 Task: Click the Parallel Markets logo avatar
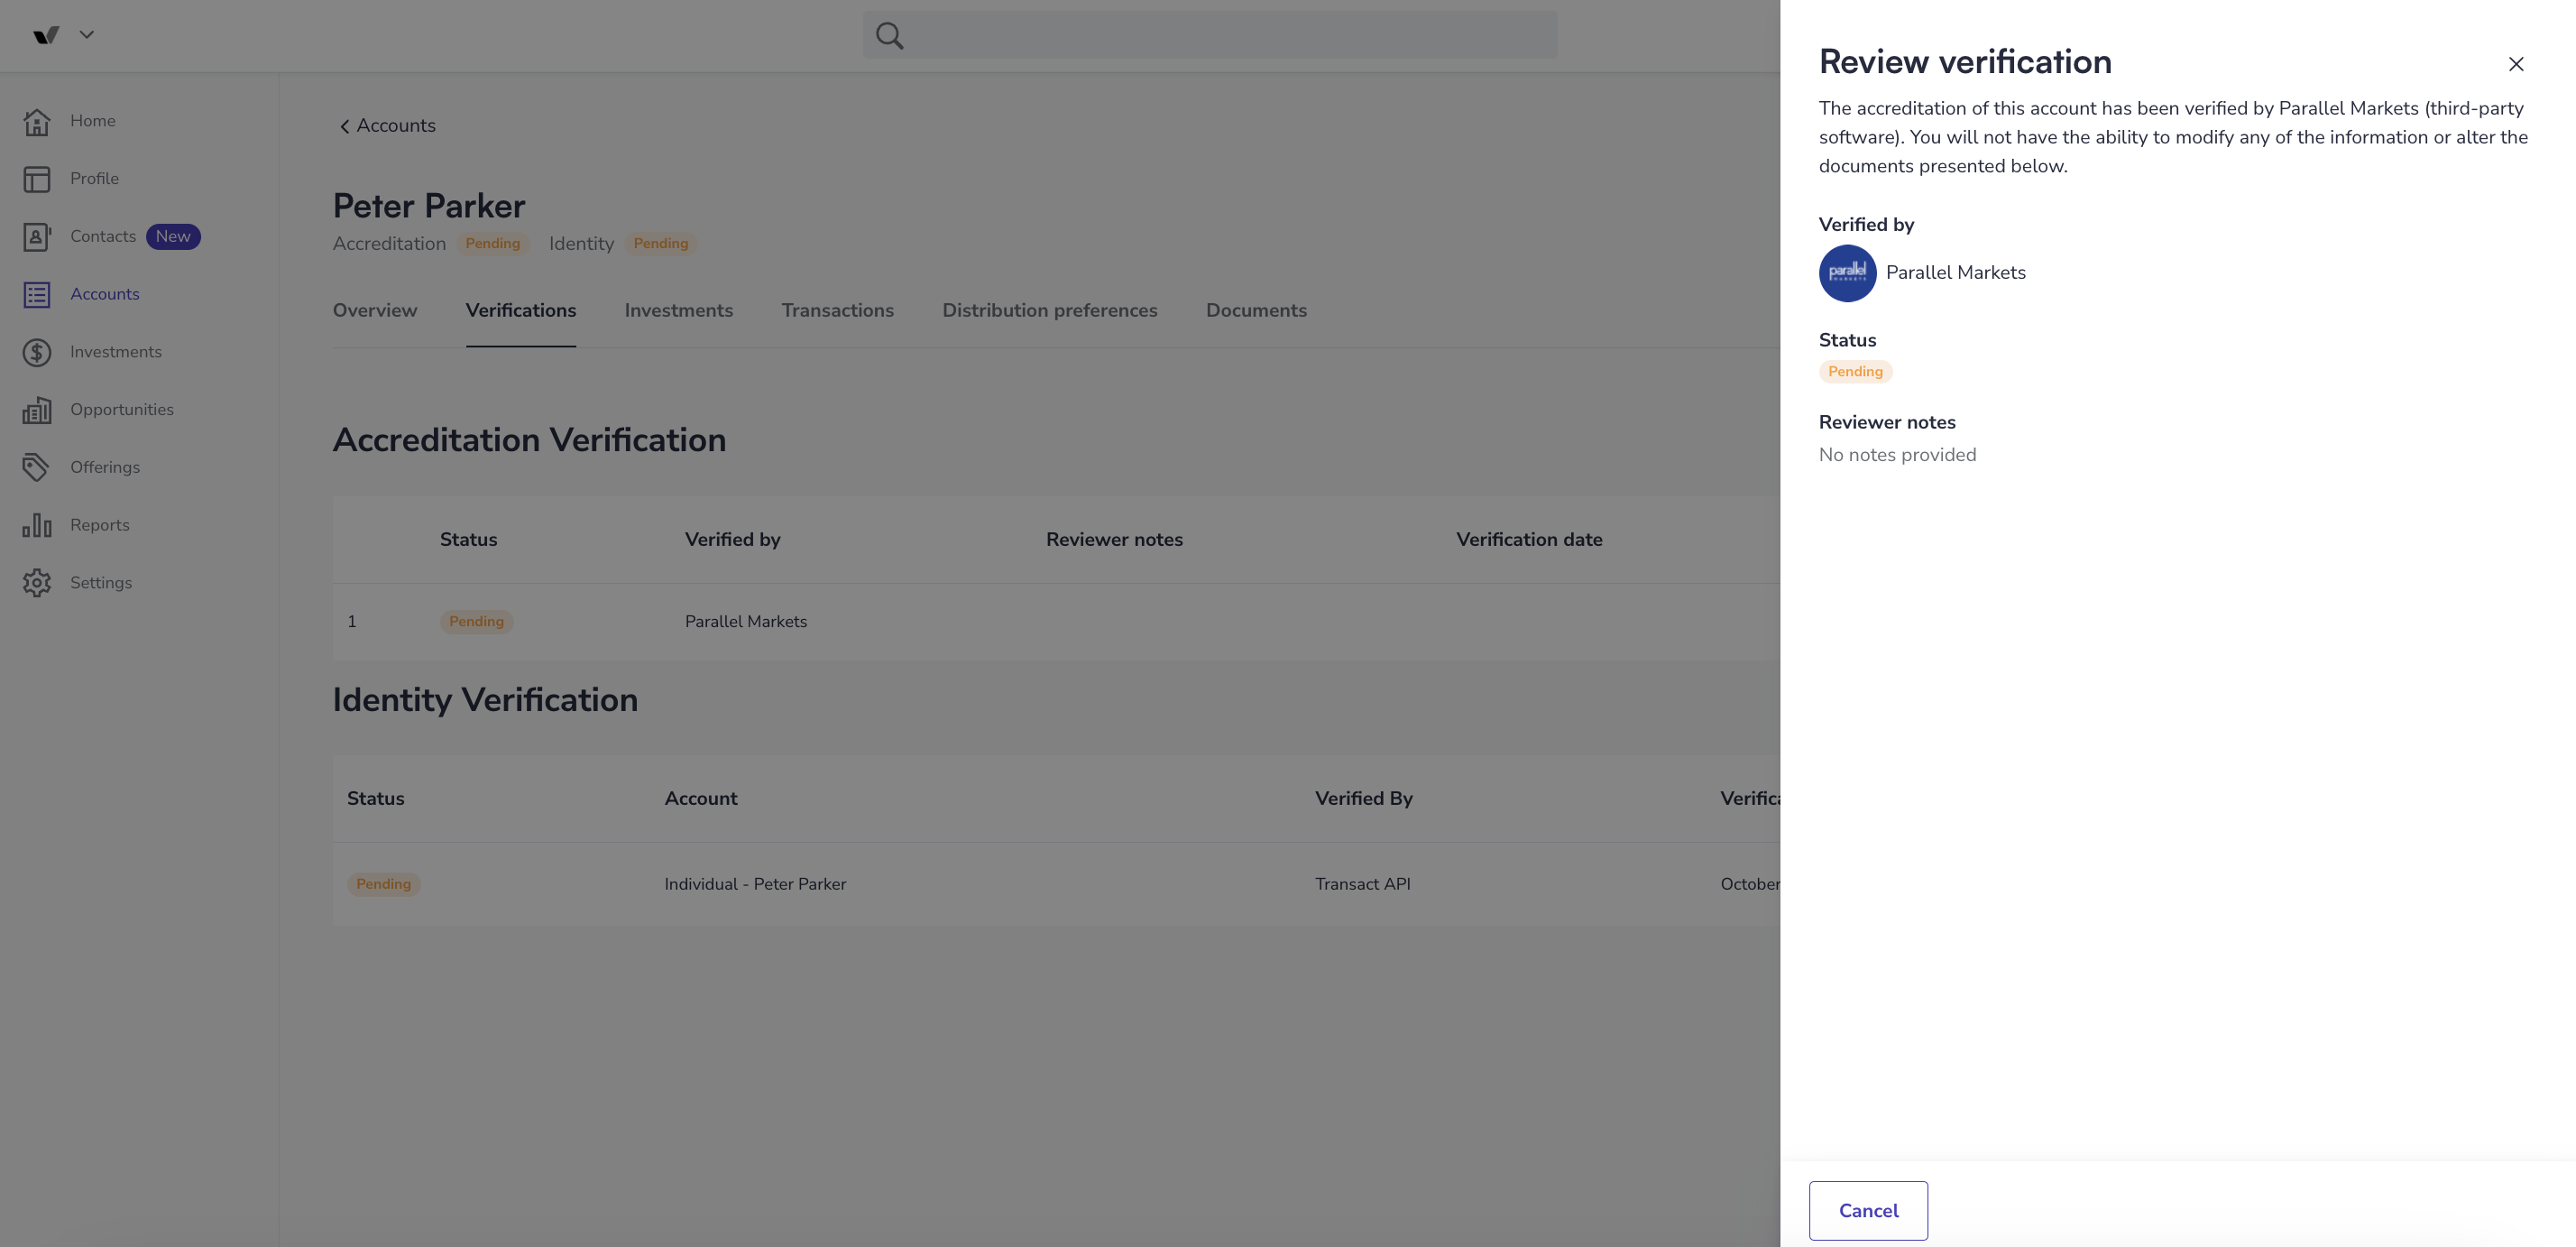(1847, 273)
